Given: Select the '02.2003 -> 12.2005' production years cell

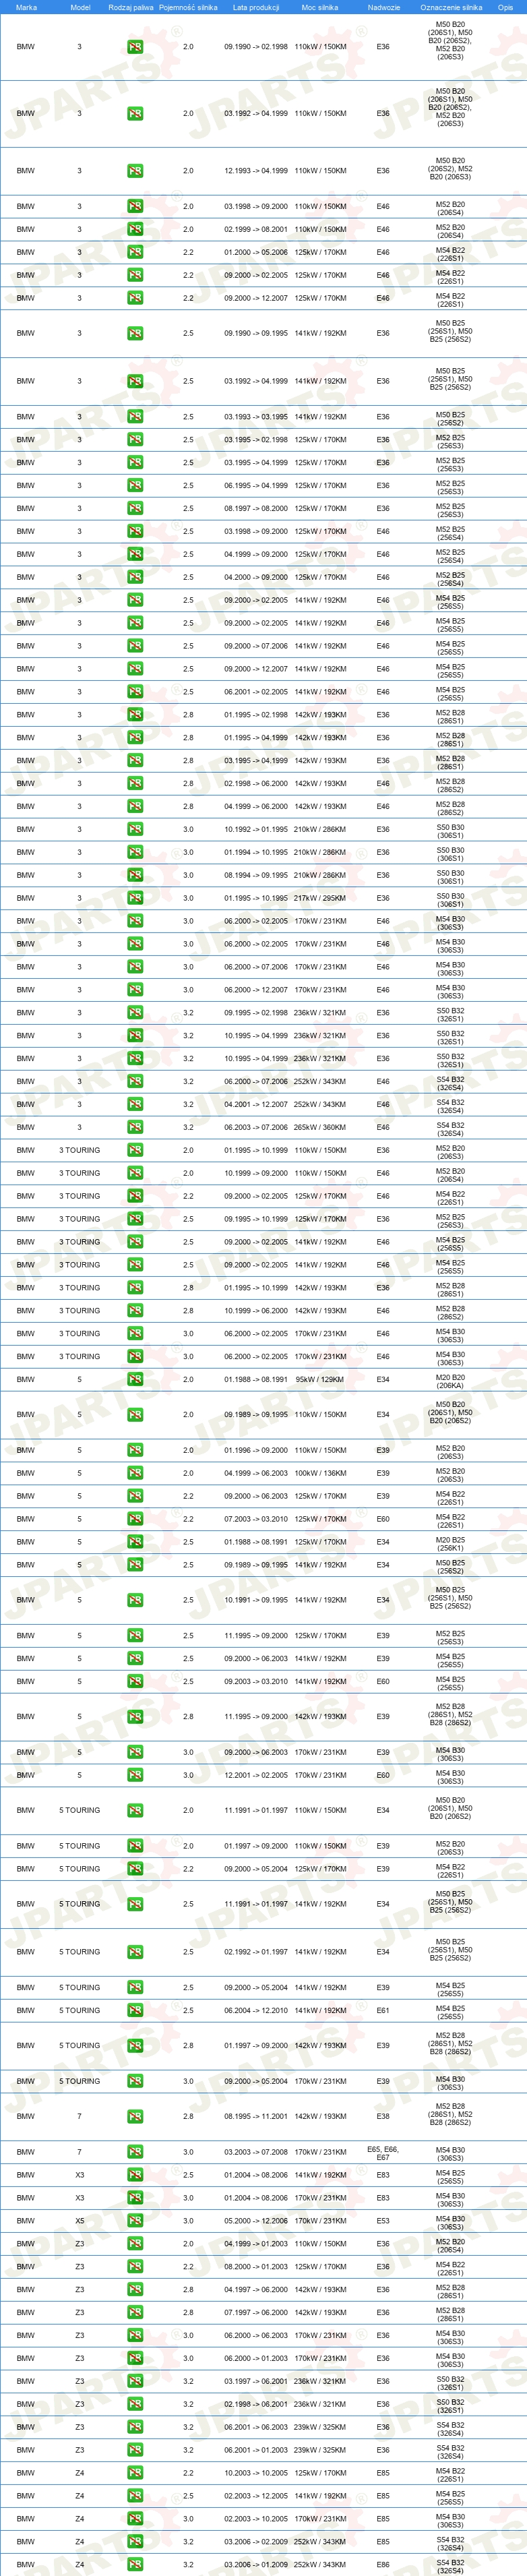Looking at the screenshot, I should 256,2495.
